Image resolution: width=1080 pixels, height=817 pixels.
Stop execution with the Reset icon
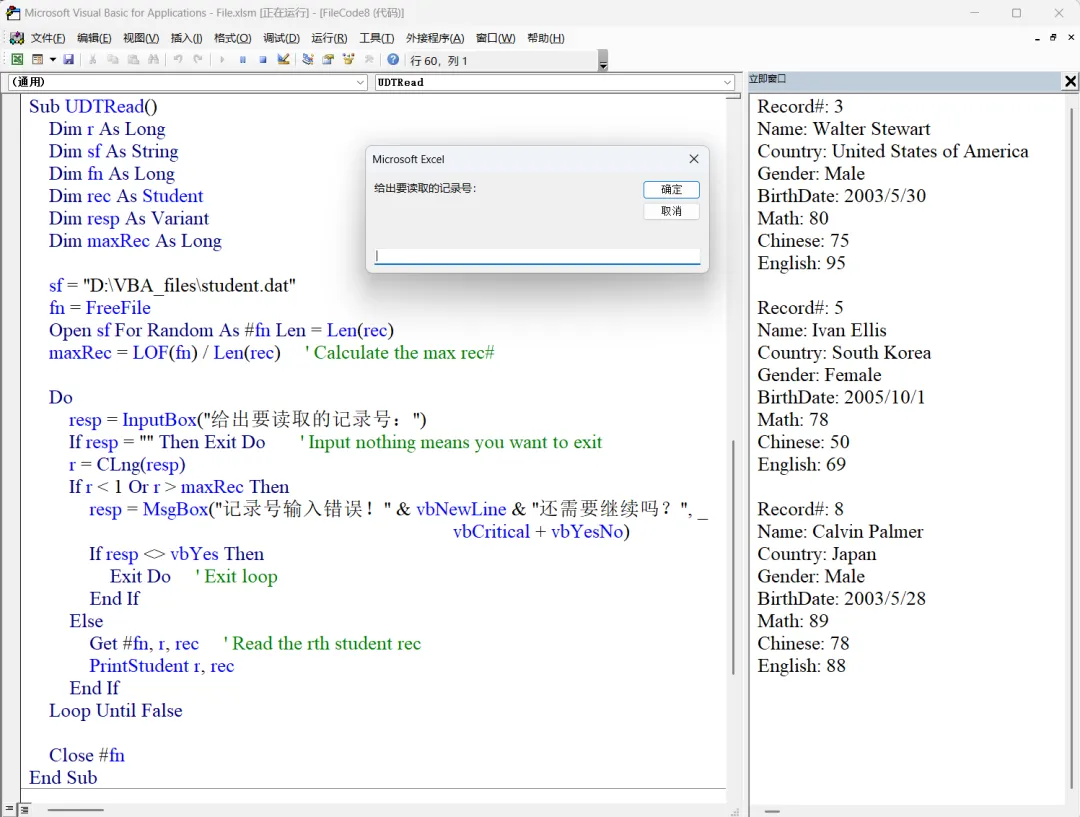click(262, 60)
